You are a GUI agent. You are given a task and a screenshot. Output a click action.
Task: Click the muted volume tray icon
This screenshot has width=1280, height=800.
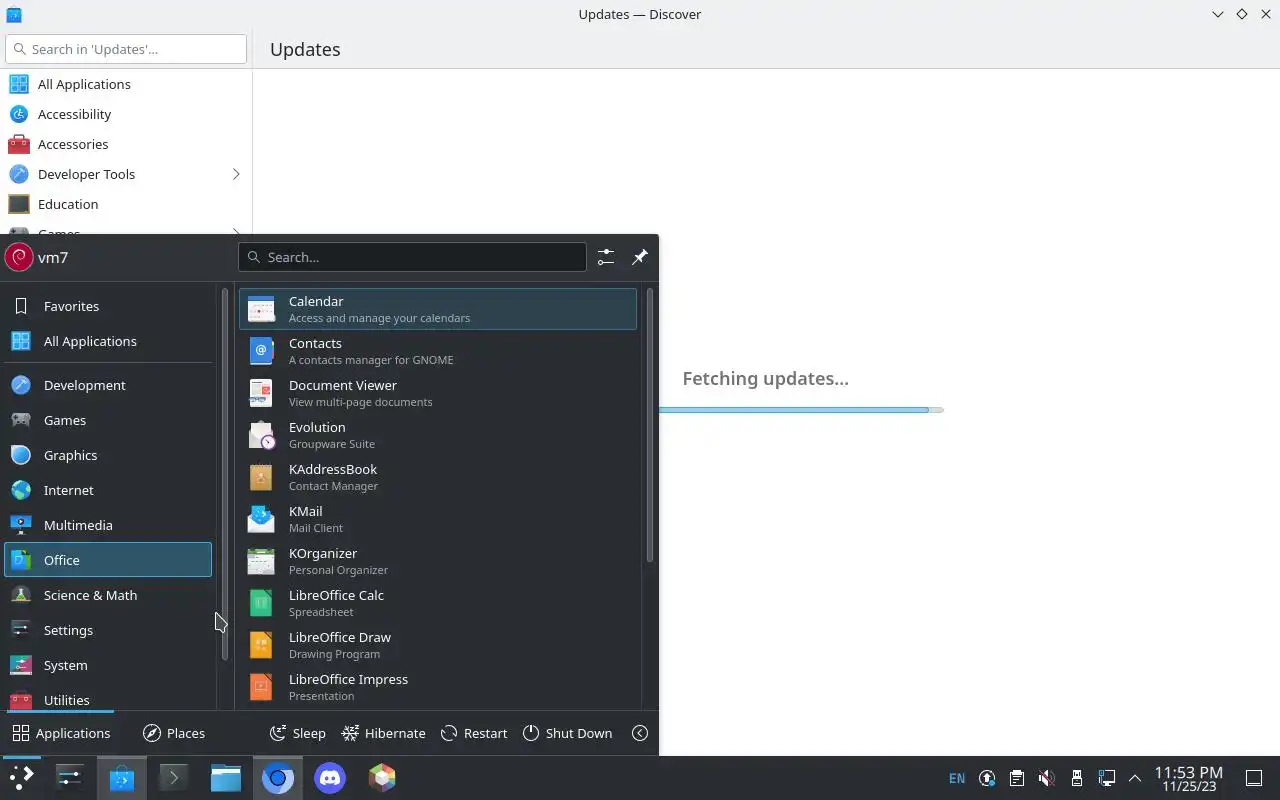tap(1047, 778)
